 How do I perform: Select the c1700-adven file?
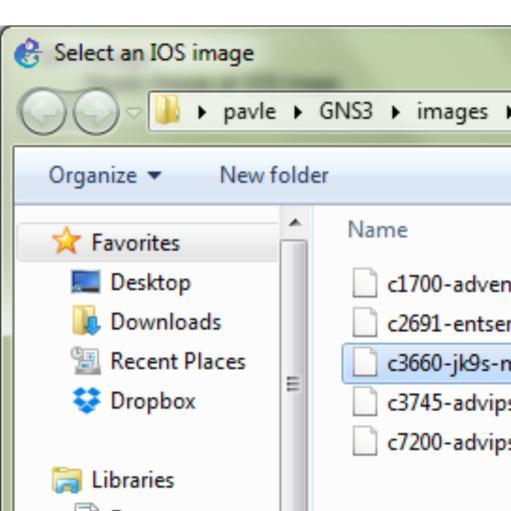point(448,285)
